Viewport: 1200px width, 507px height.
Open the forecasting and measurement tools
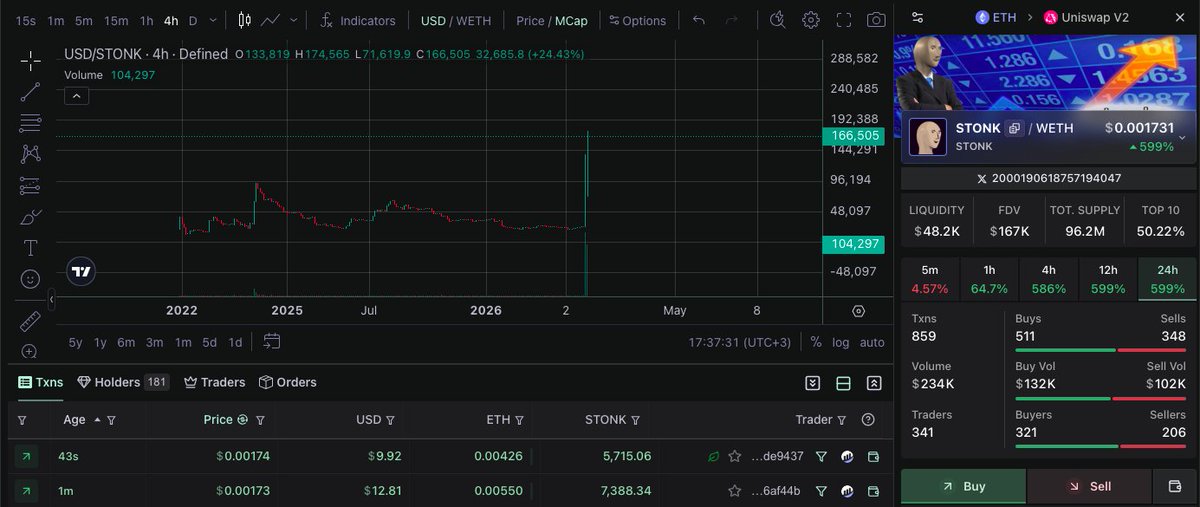[30, 185]
